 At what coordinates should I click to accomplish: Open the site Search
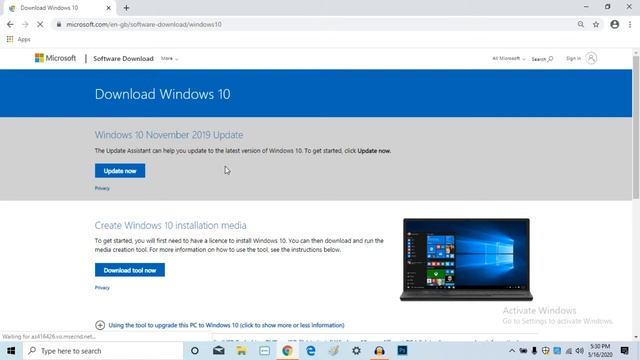click(542, 59)
